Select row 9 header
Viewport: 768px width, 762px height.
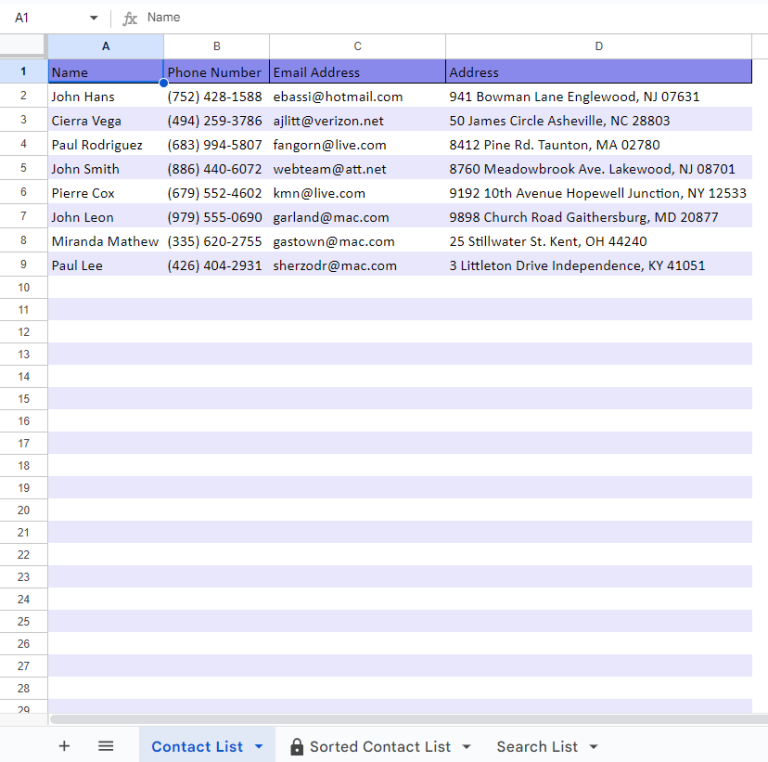(x=24, y=264)
